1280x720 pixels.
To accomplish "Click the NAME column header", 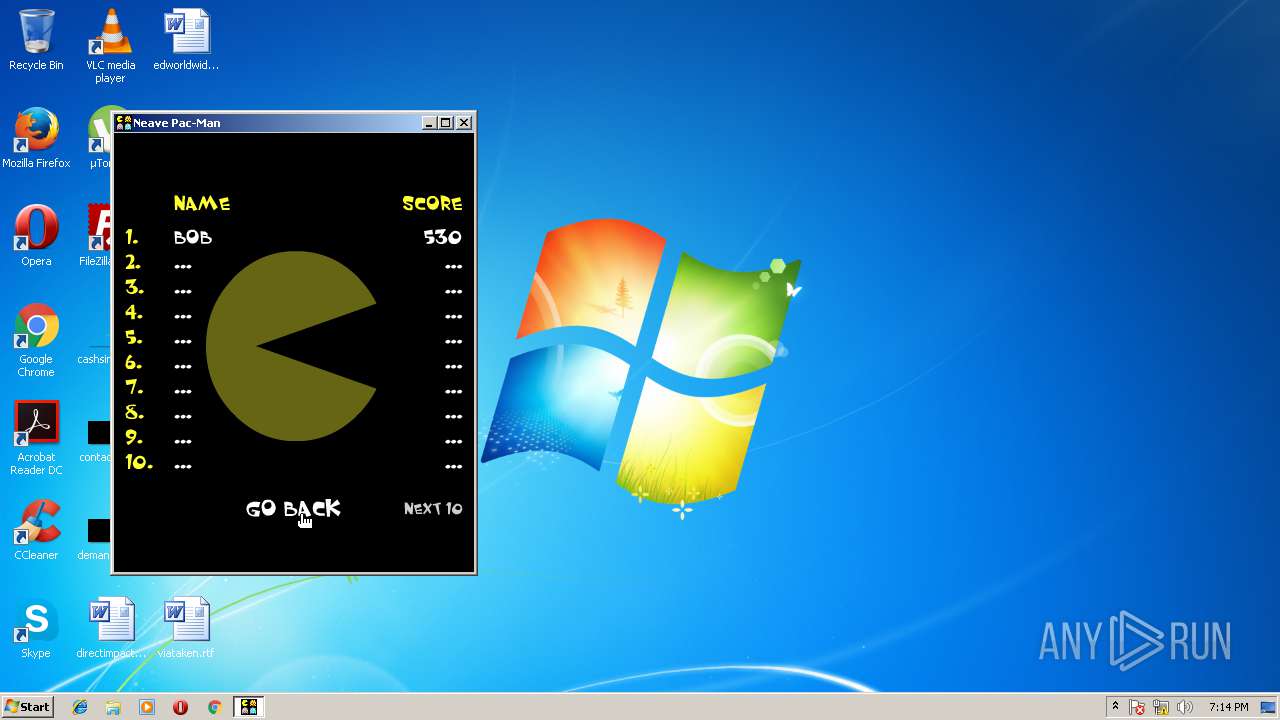I will (202, 203).
